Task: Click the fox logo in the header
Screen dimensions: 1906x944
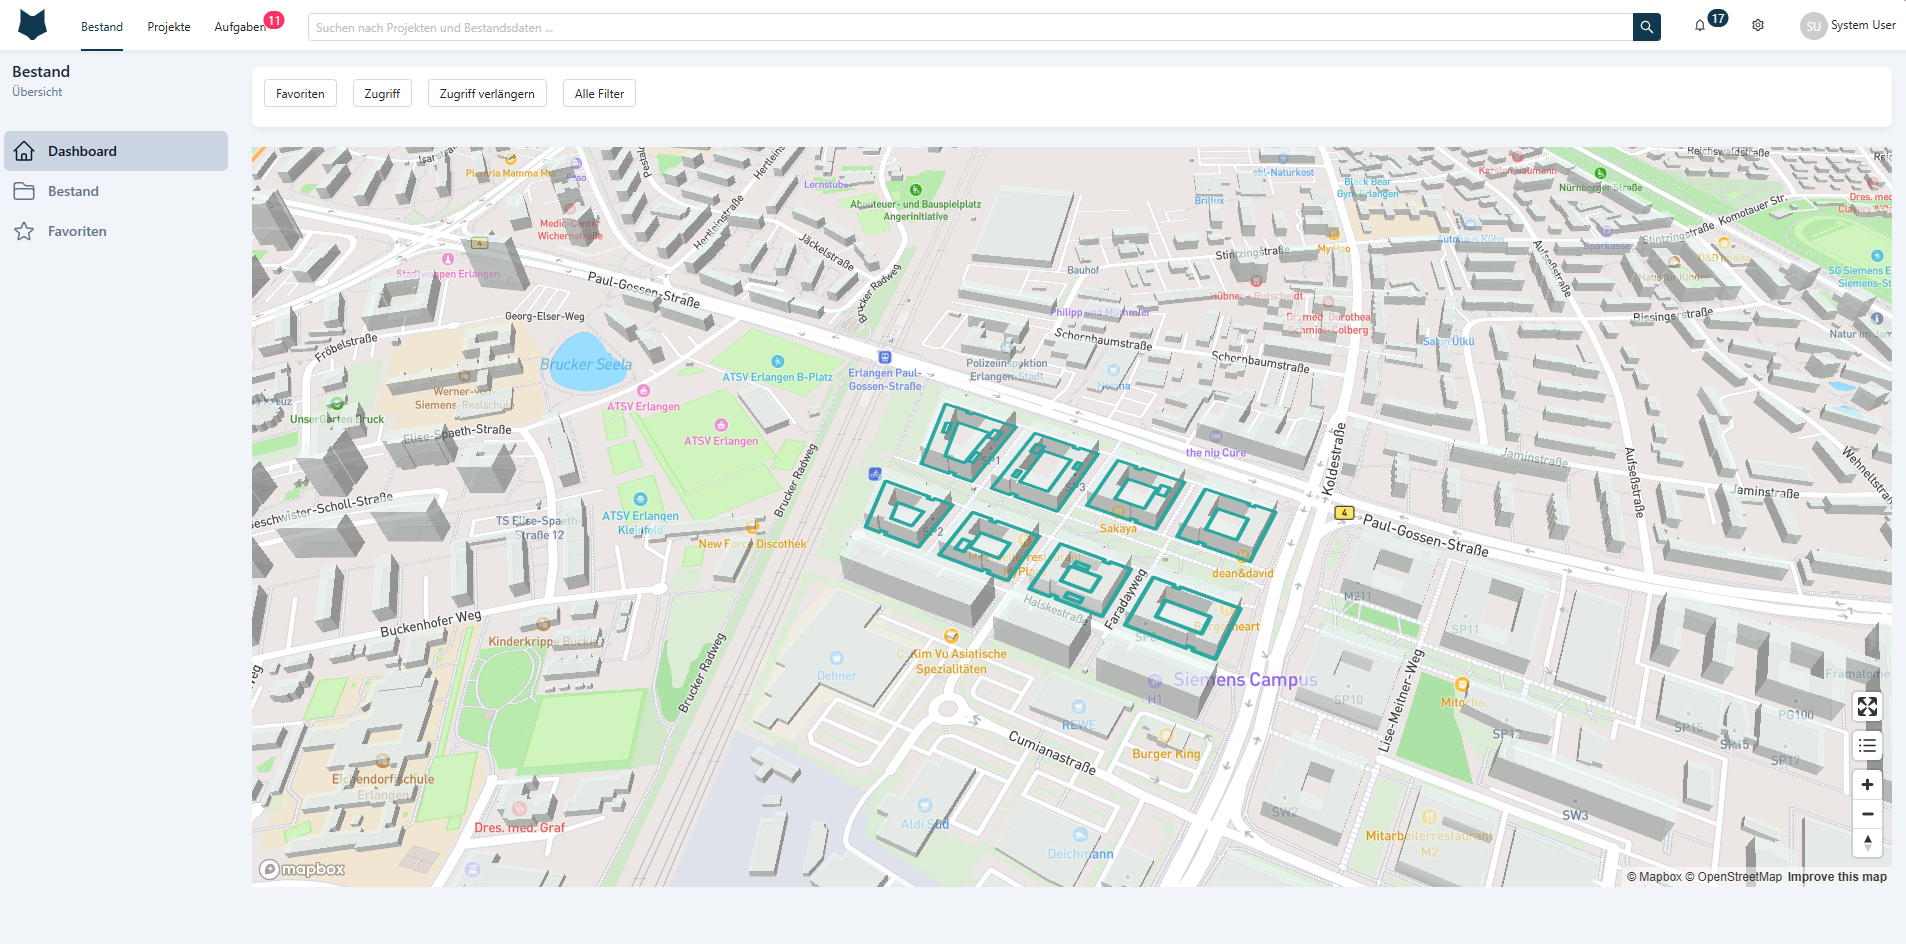Action: (x=33, y=25)
